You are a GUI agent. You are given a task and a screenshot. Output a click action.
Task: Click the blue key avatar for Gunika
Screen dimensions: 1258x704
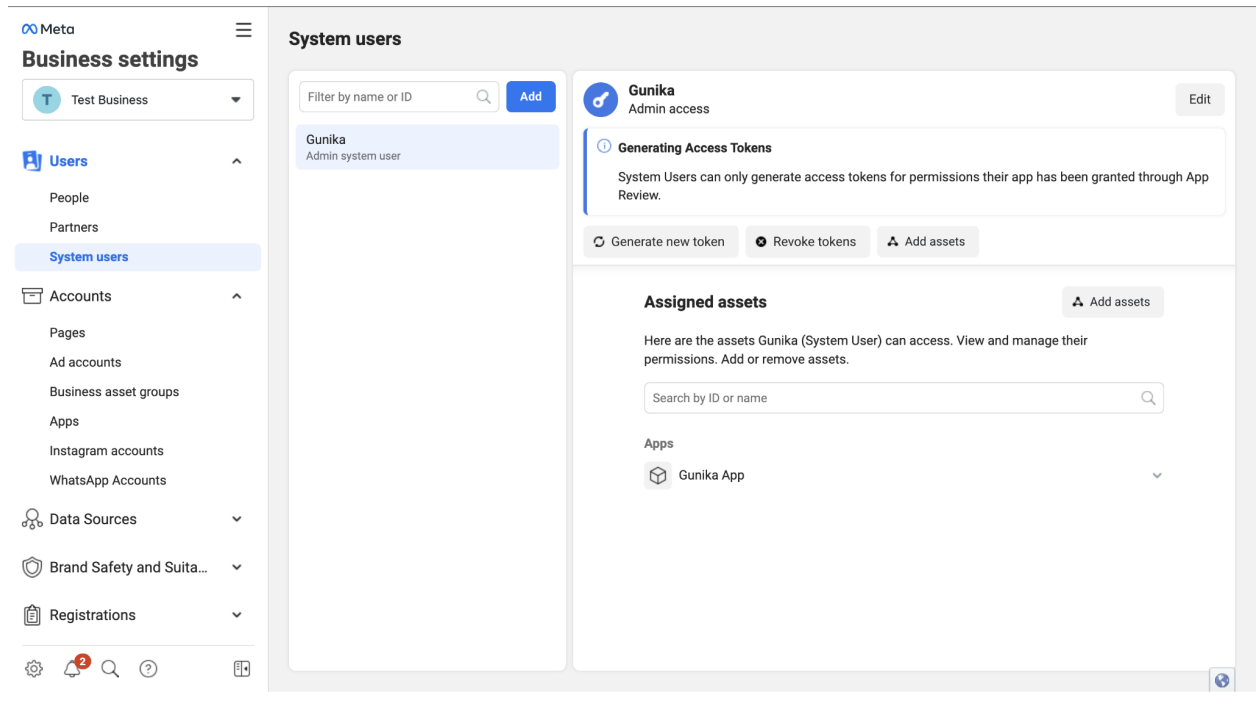[601, 100]
